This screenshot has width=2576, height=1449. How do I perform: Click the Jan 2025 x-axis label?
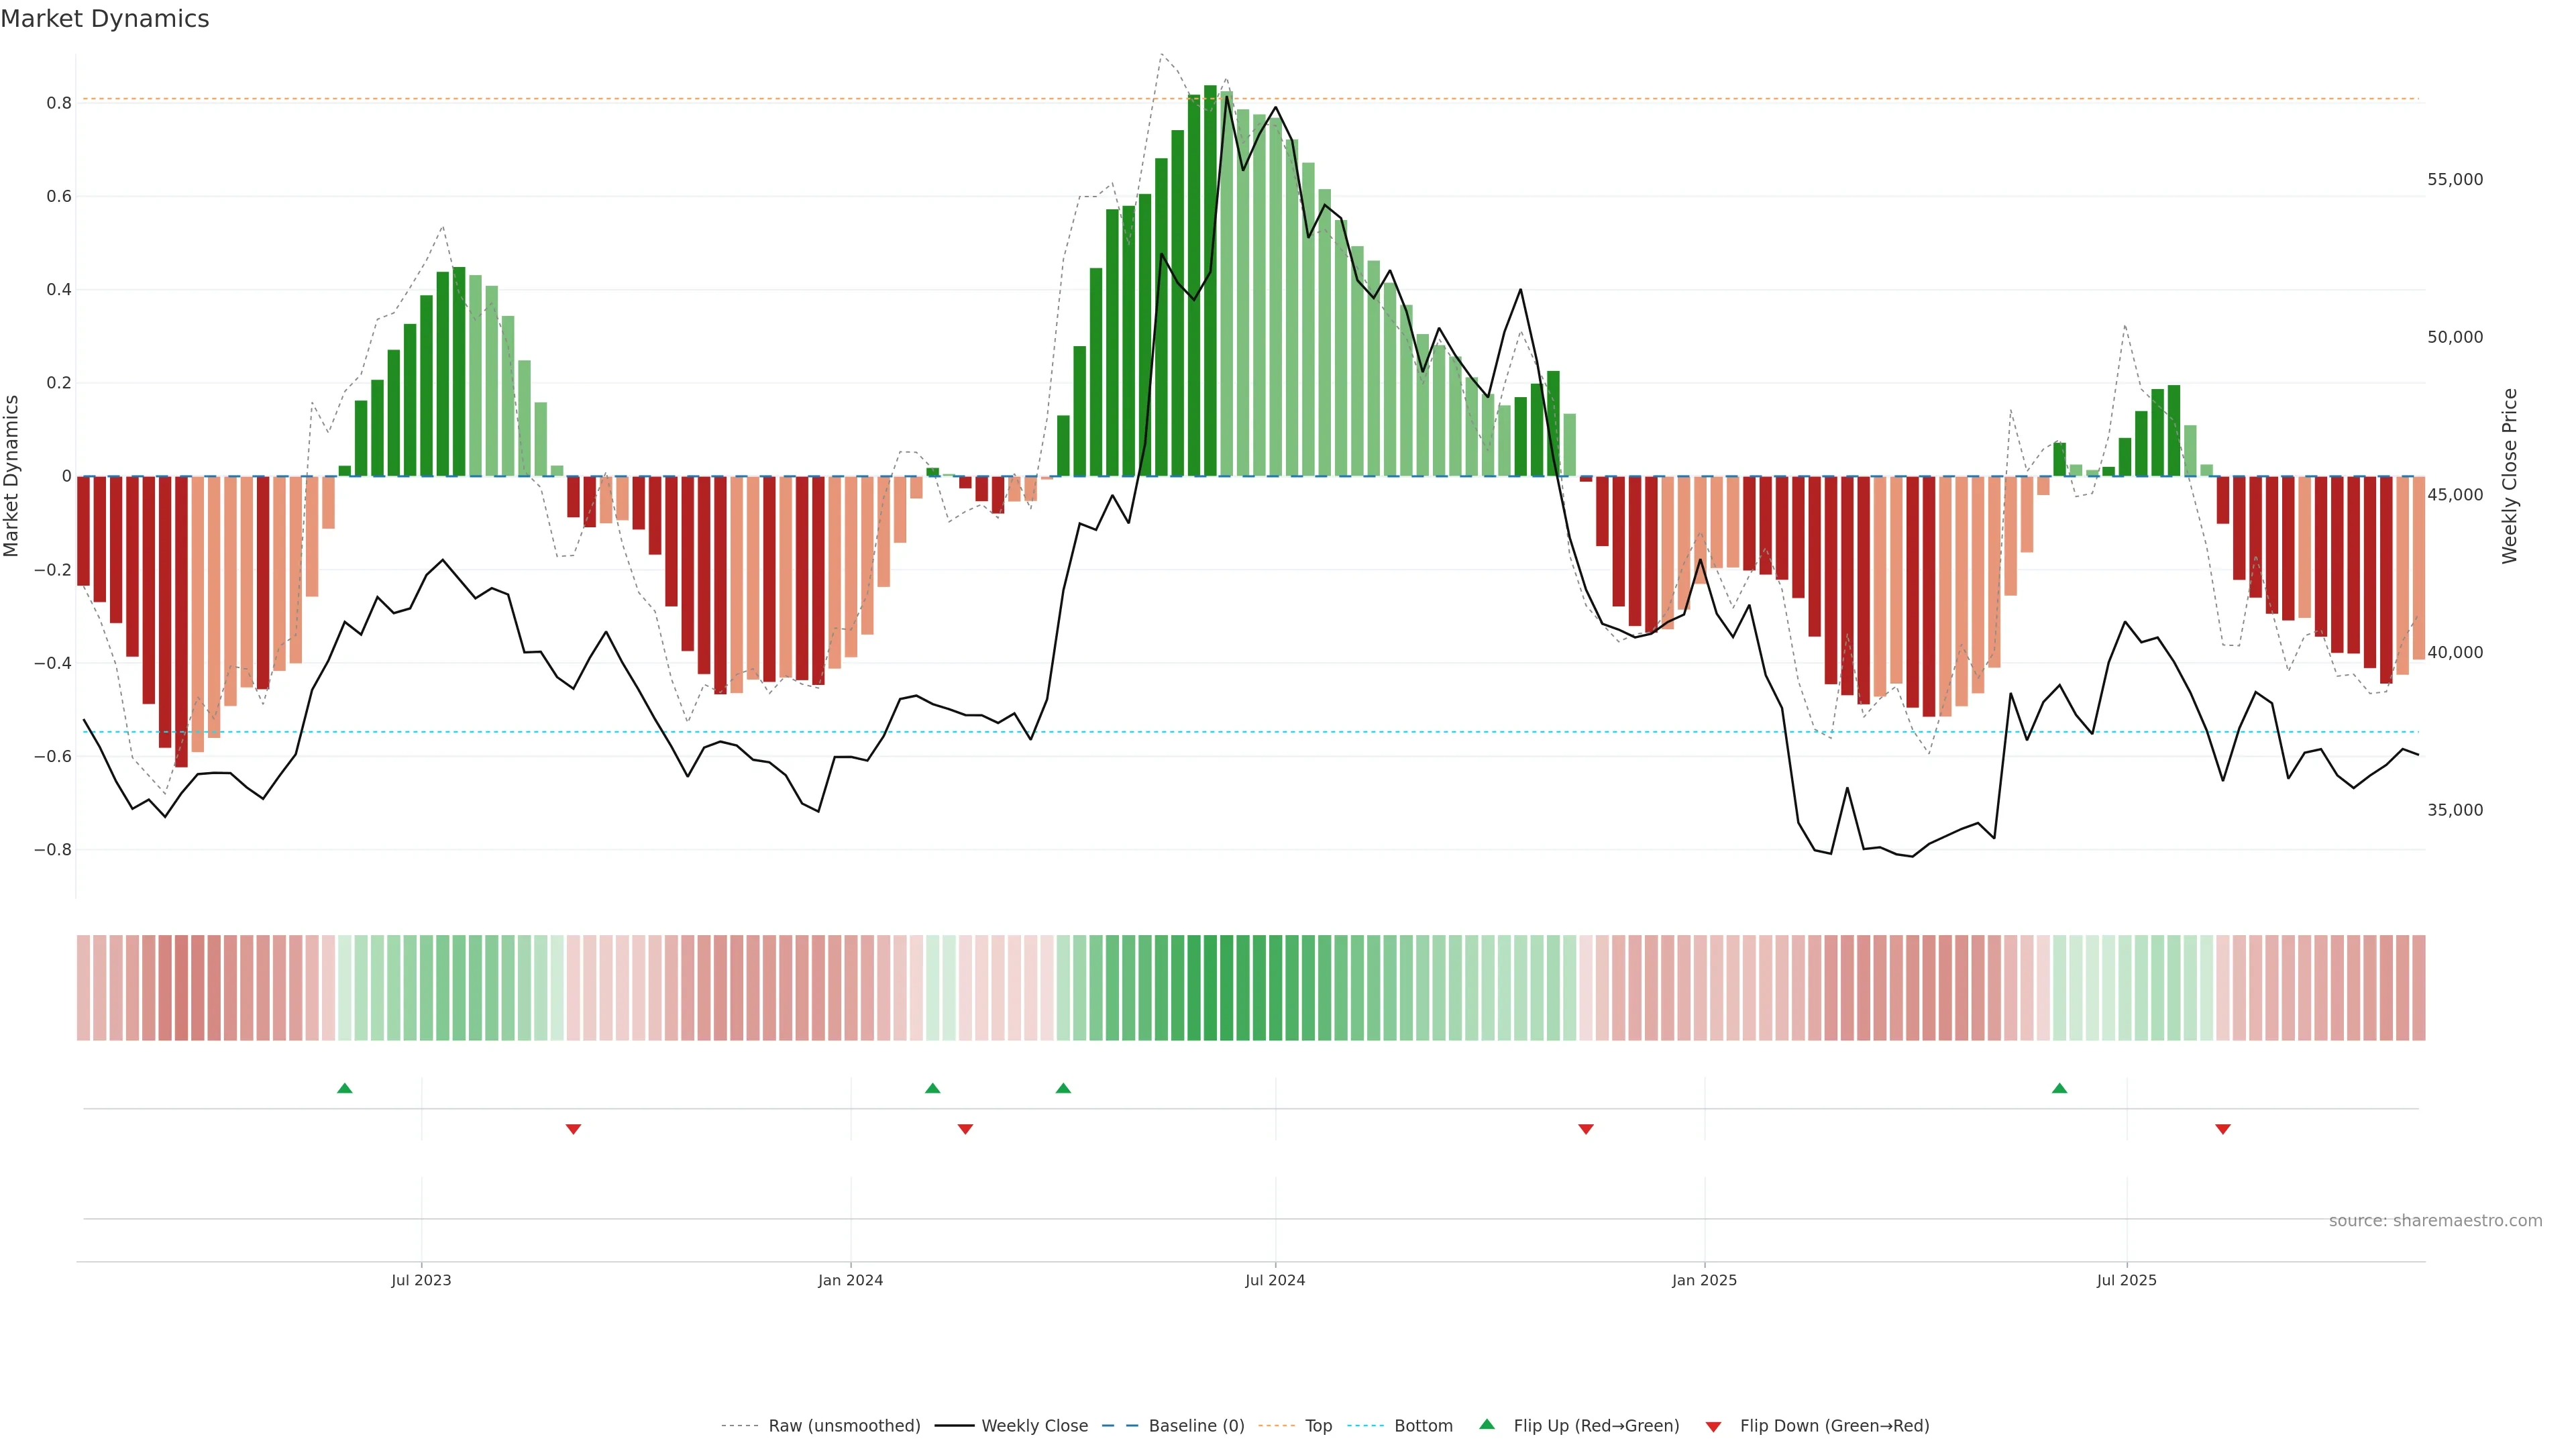(x=1704, y=1280)
